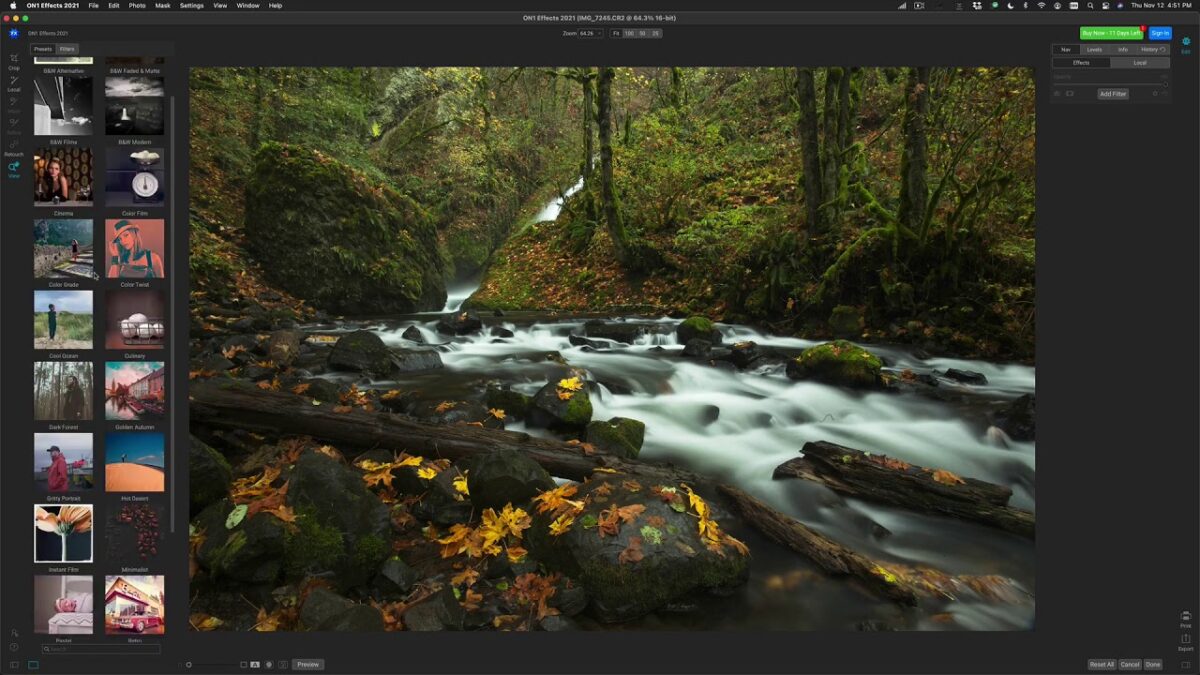Toggle the Preview button off

(308, 664)
